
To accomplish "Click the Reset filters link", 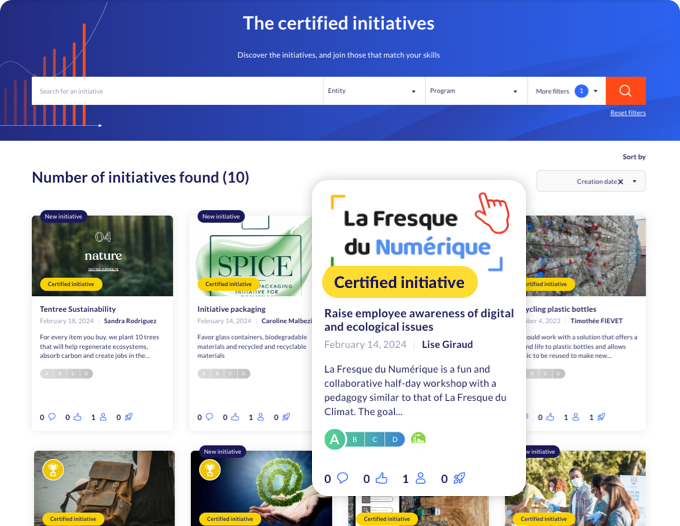I will (628, 113).
